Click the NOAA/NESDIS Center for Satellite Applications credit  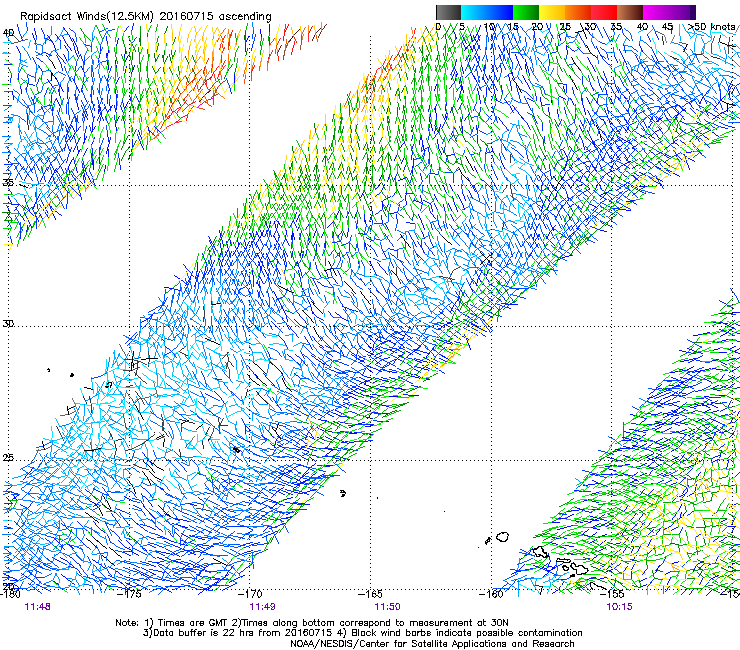(432, 644)
